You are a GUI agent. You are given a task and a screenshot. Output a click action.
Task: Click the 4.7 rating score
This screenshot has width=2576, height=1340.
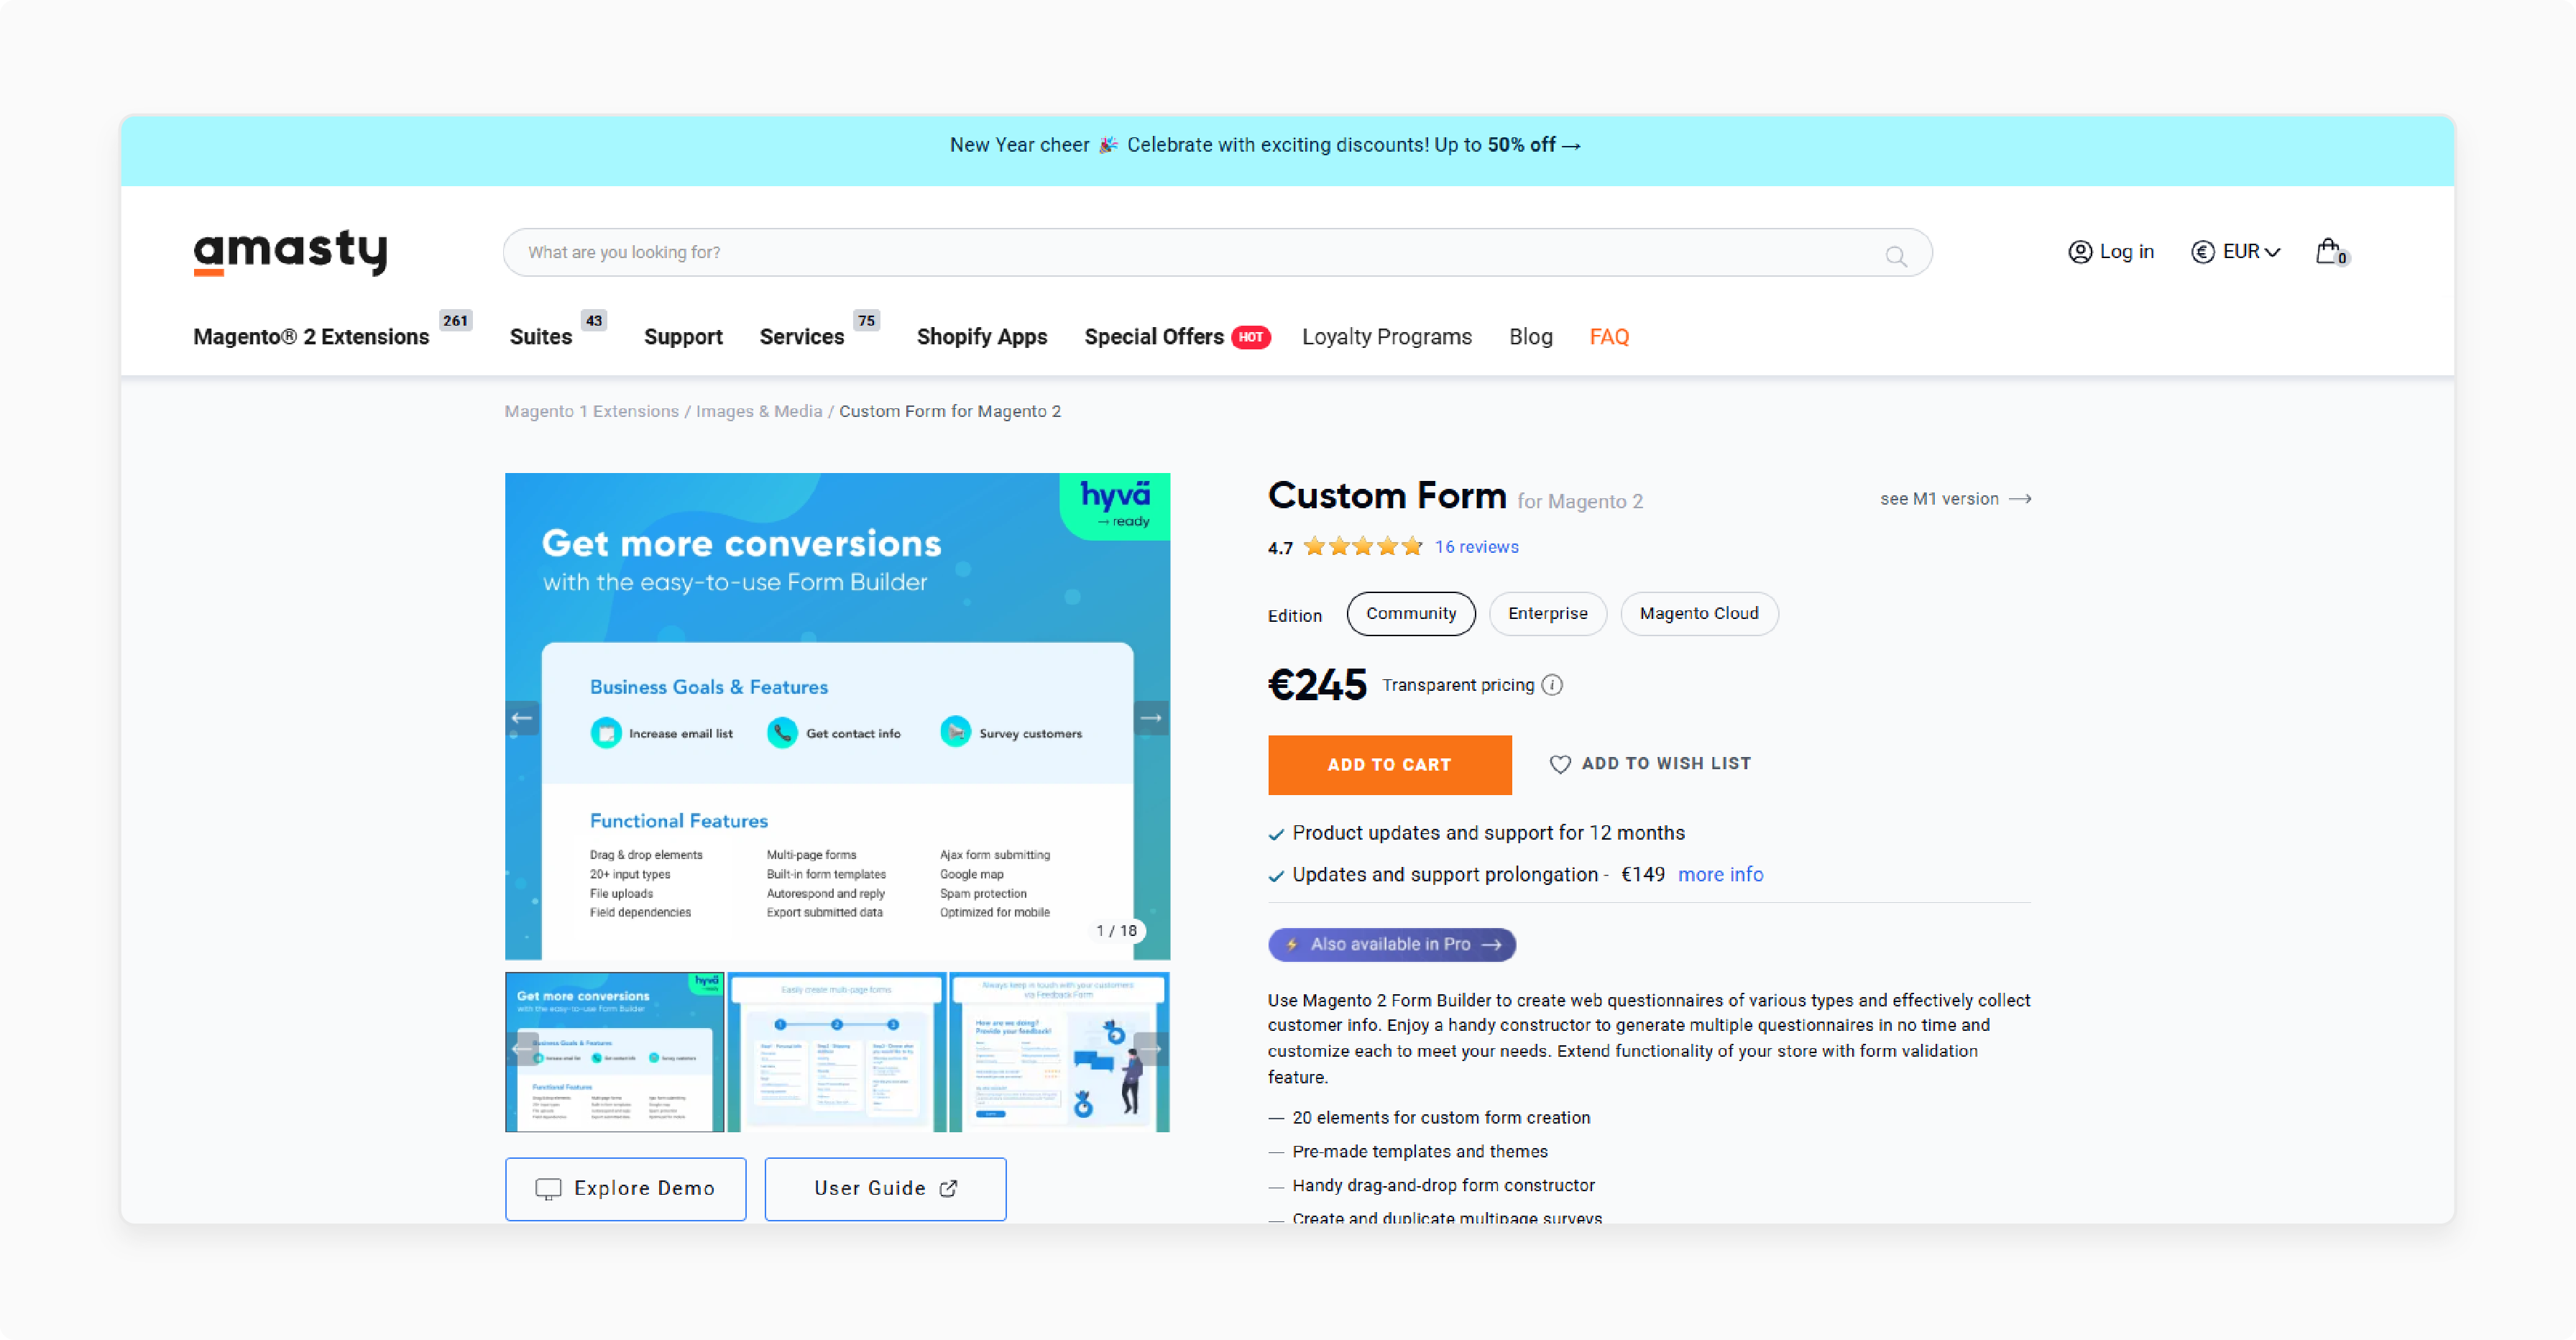(x=1280, y=548)
